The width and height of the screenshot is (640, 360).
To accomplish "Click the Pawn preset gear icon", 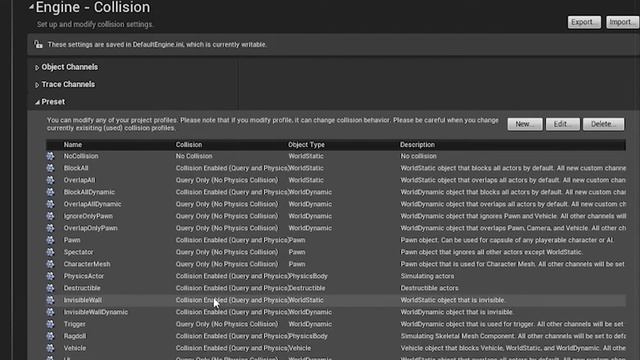I will [x=50, y=240].
